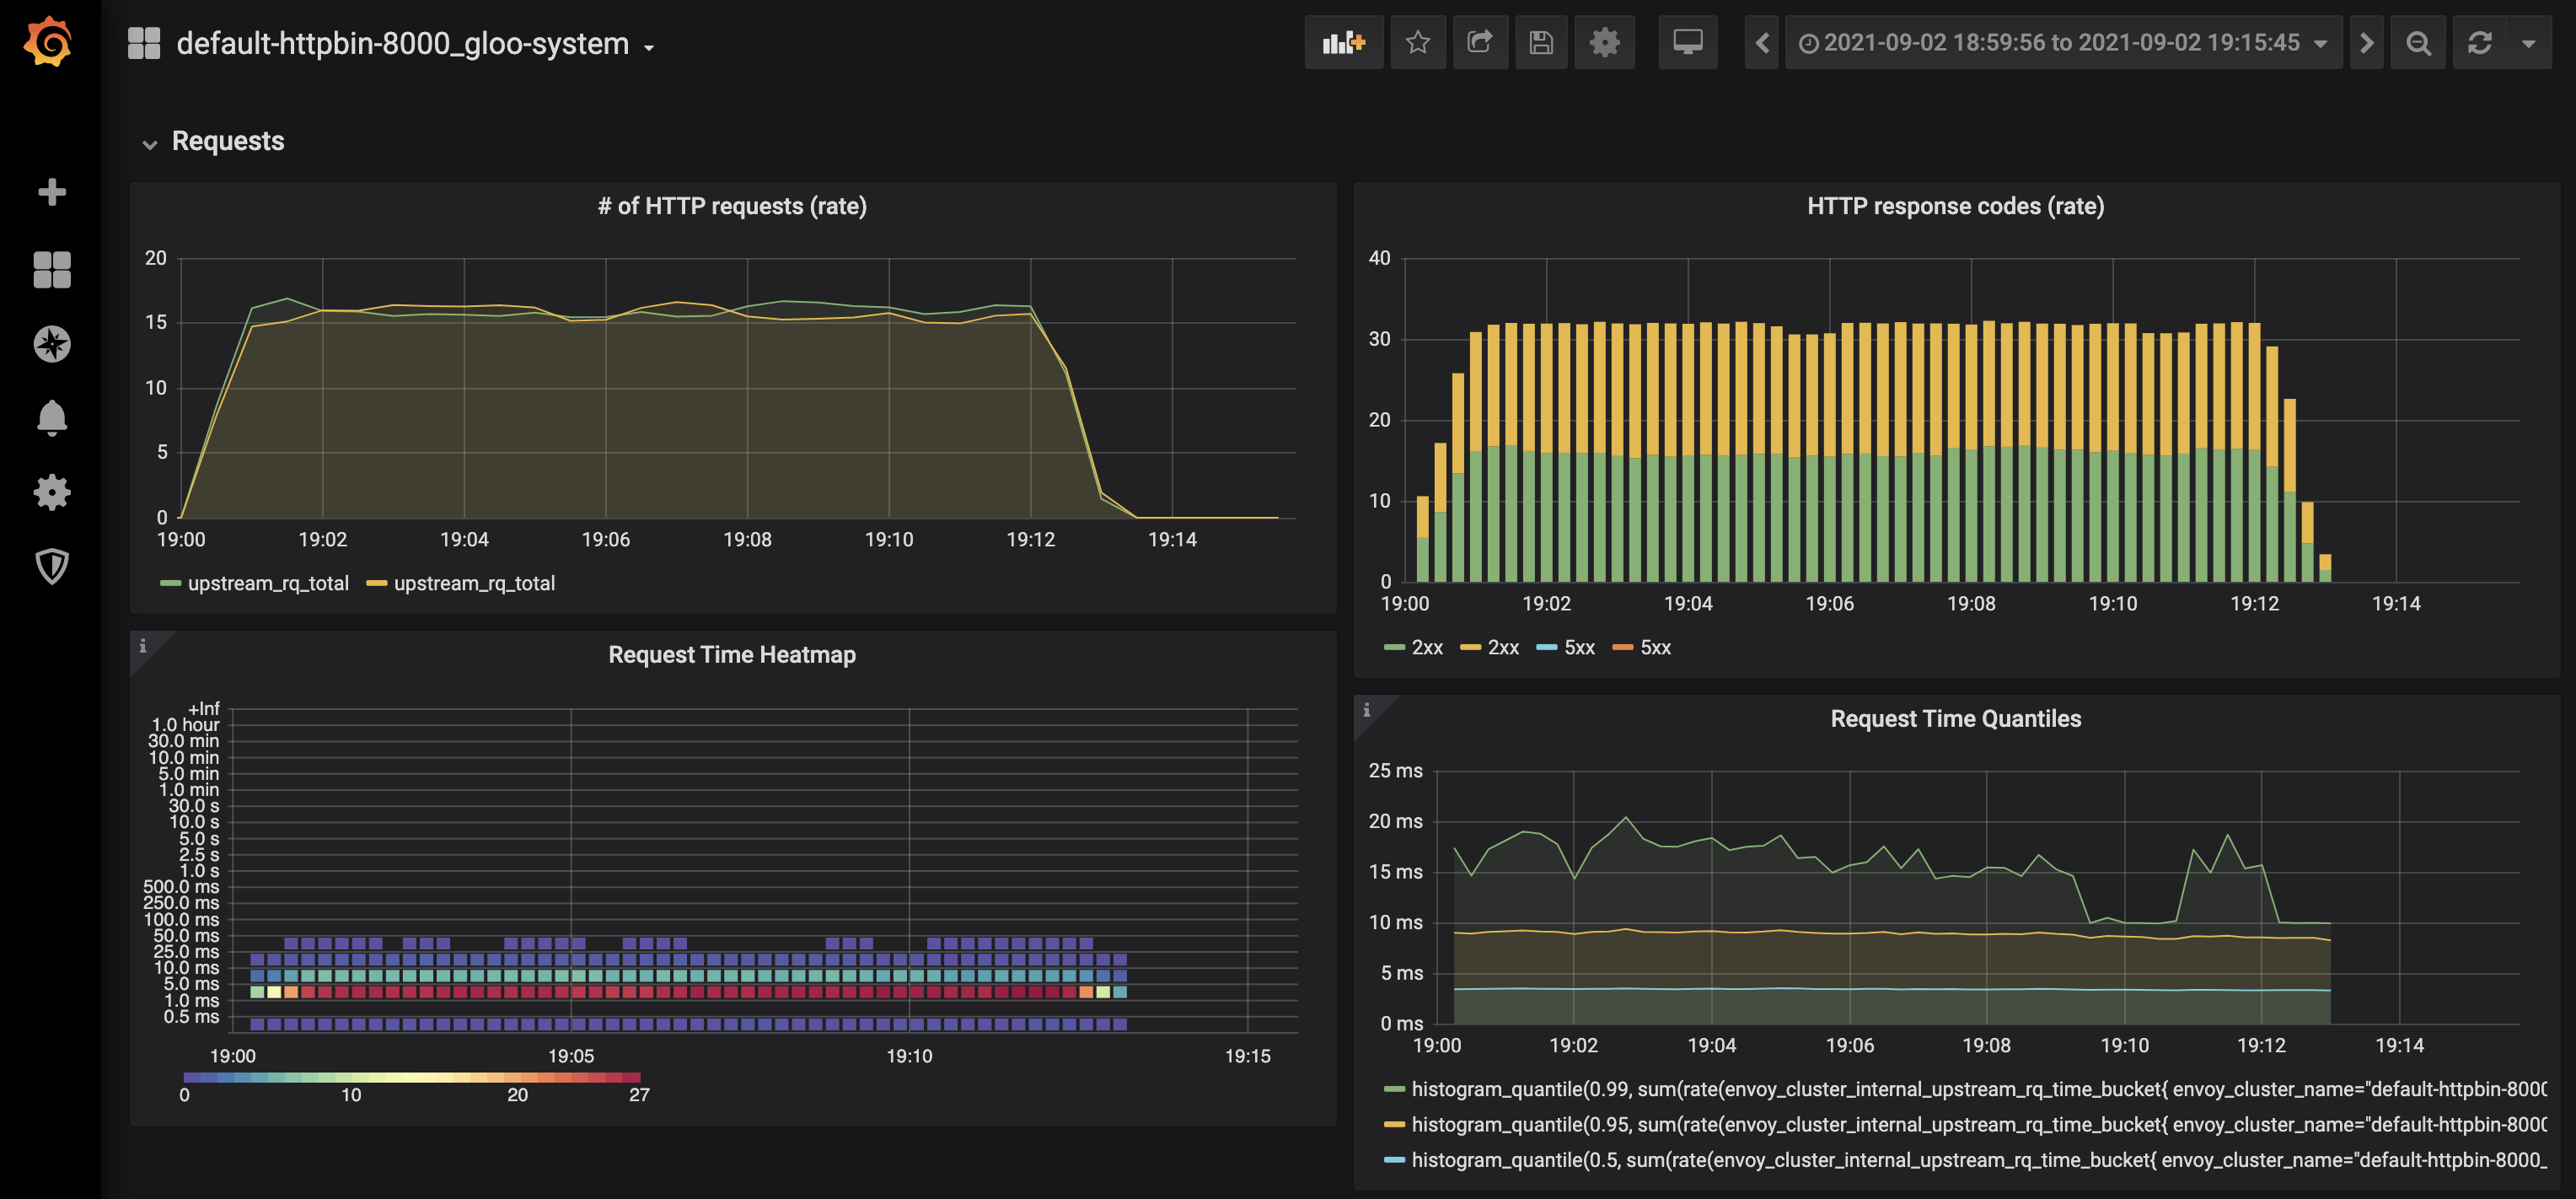Image resolution: width=2576 pixels, height=1199 pixels.
Task: Zoom out the time range
Action: click(x=2418, y=43)
